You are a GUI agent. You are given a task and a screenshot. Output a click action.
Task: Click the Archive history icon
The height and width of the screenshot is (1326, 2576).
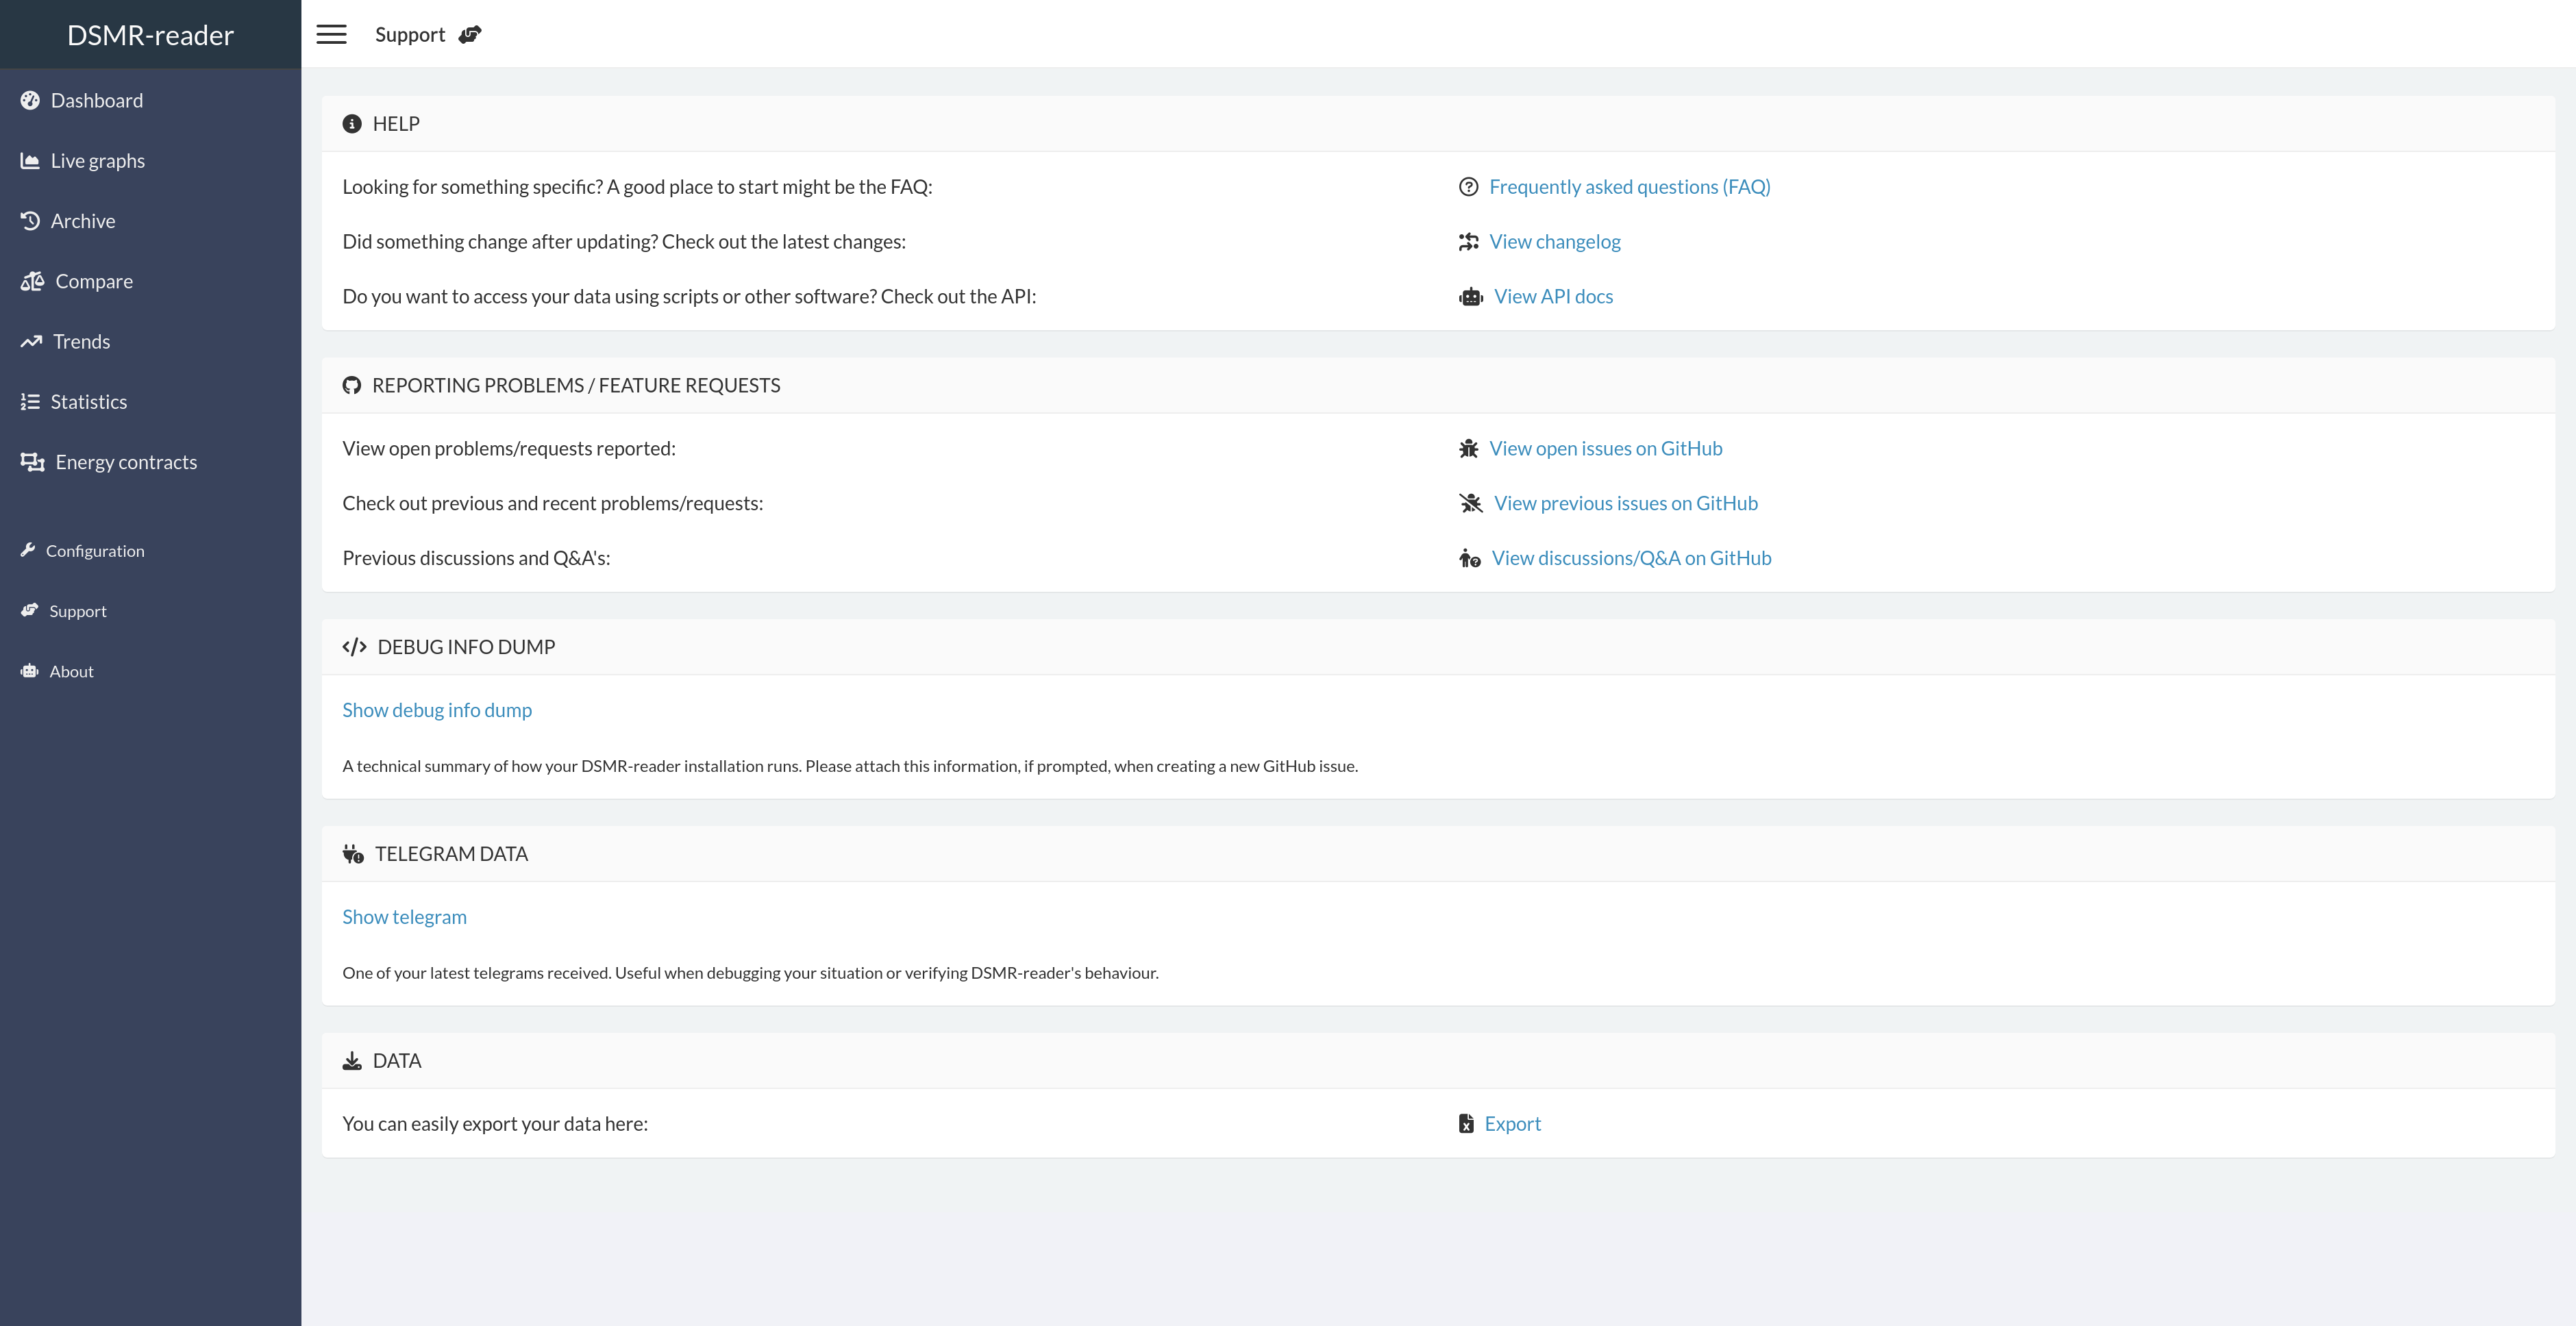(30, 221)
